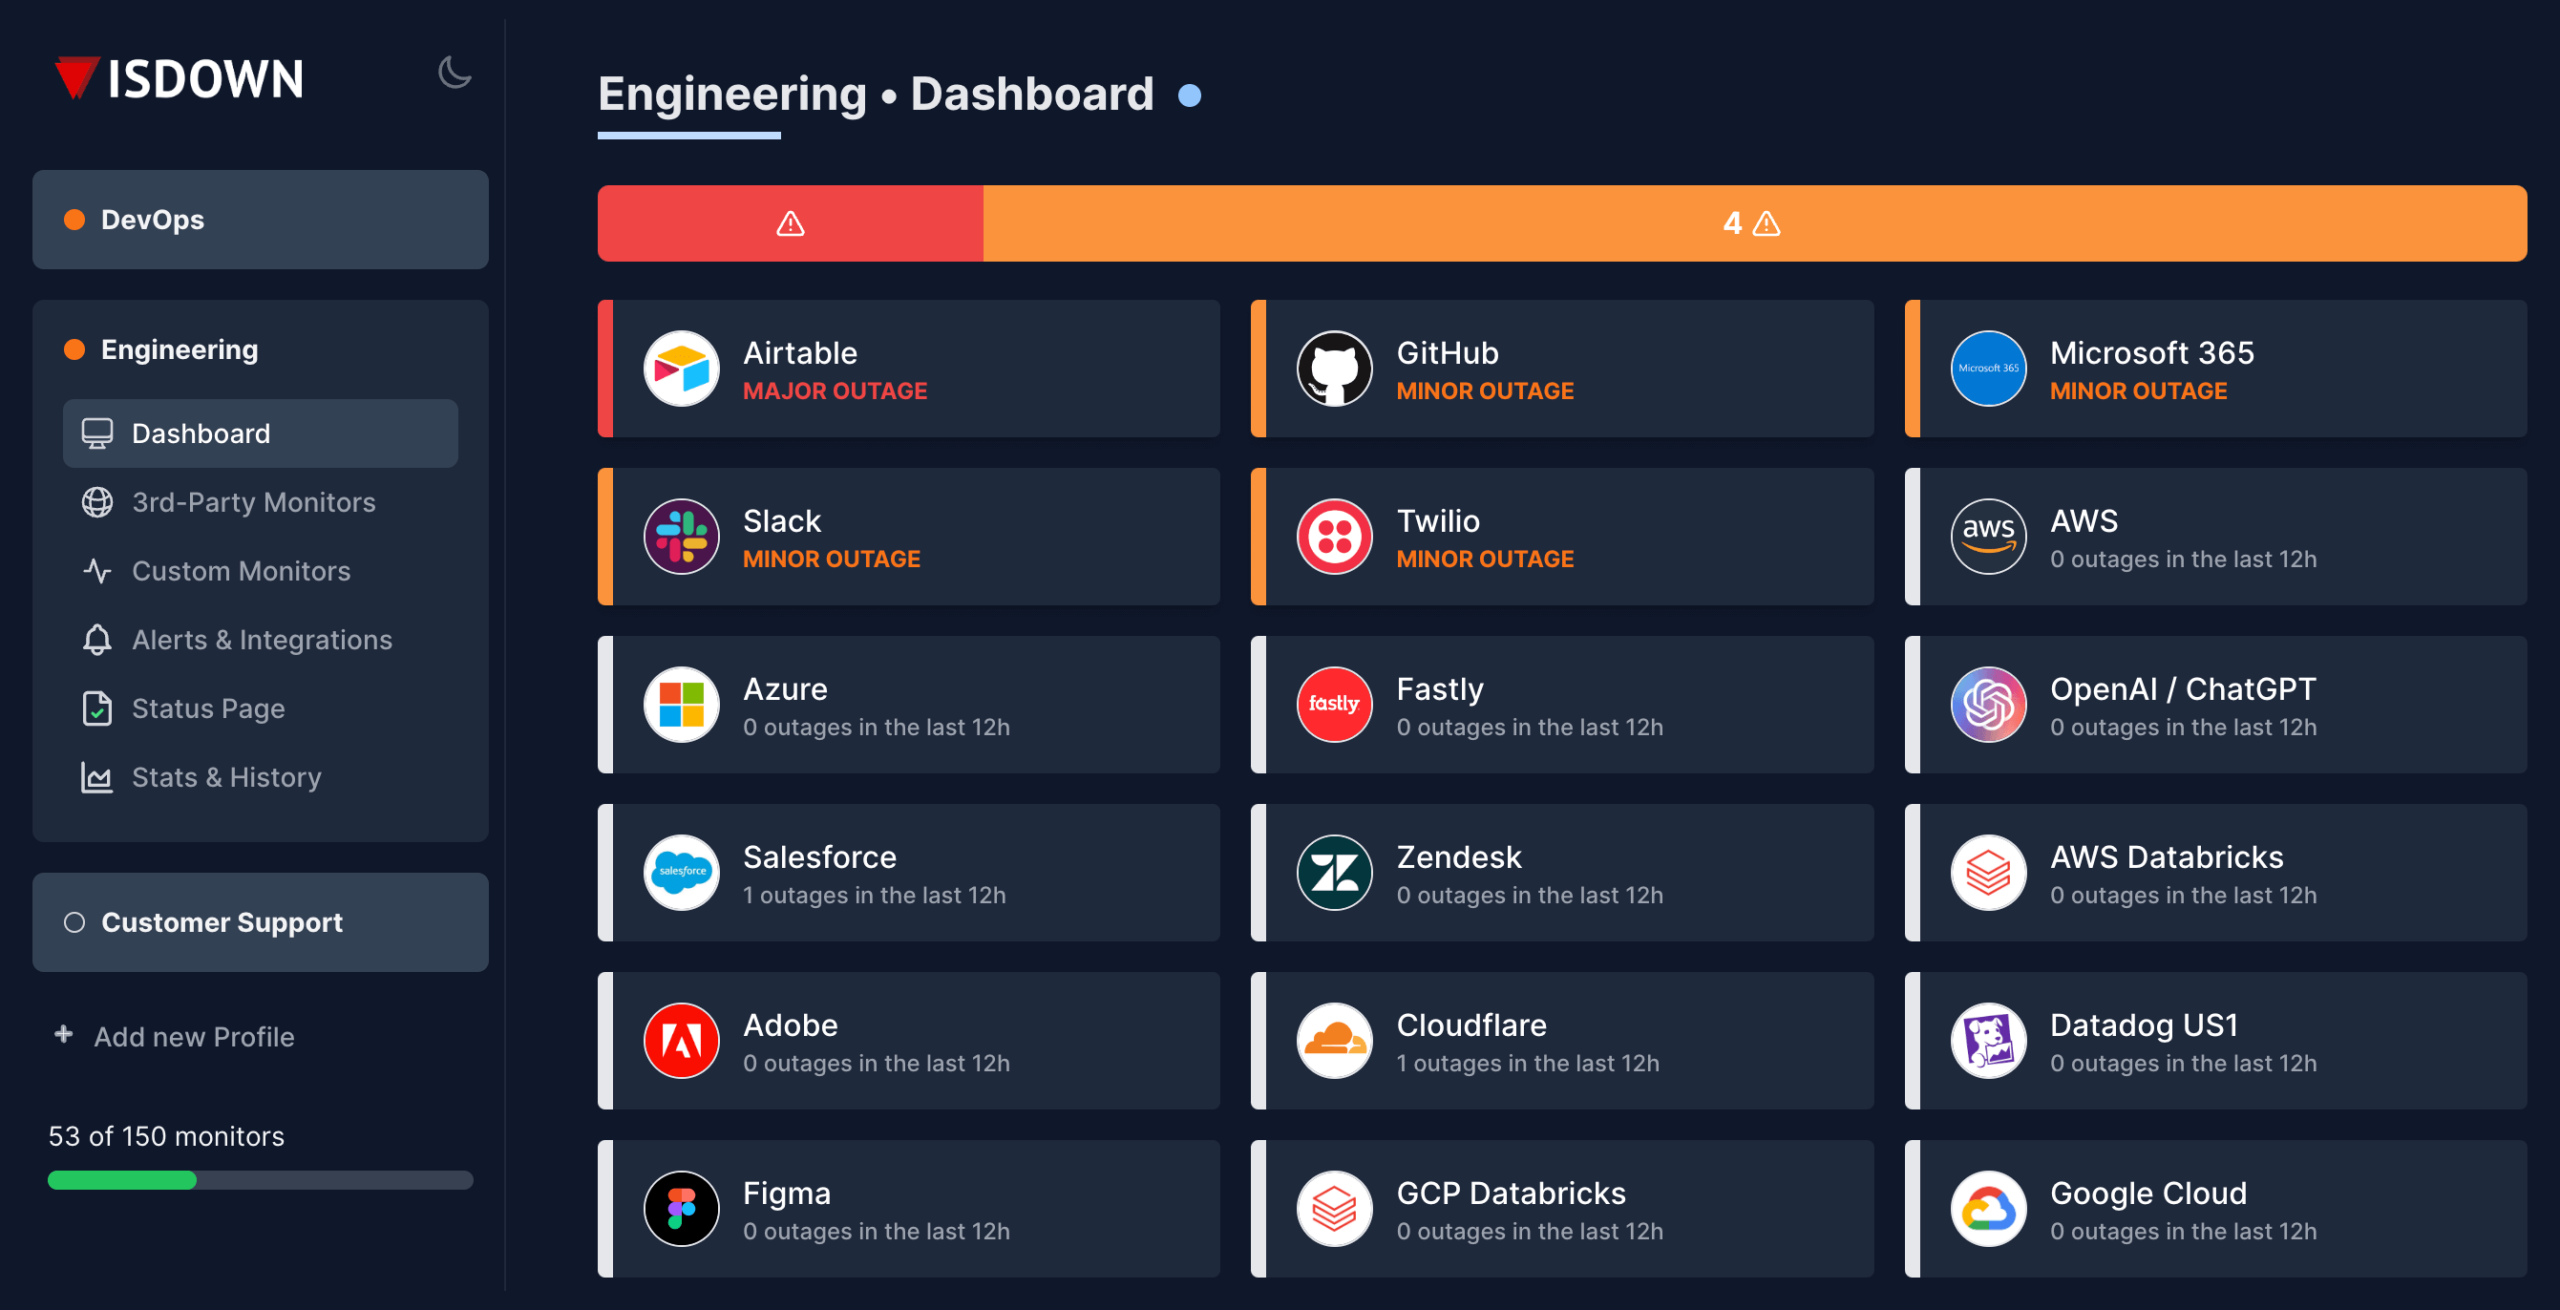Click the Datadog US1 logo
The image size is (2560, 1310).
click(x=1988, y=1041)
